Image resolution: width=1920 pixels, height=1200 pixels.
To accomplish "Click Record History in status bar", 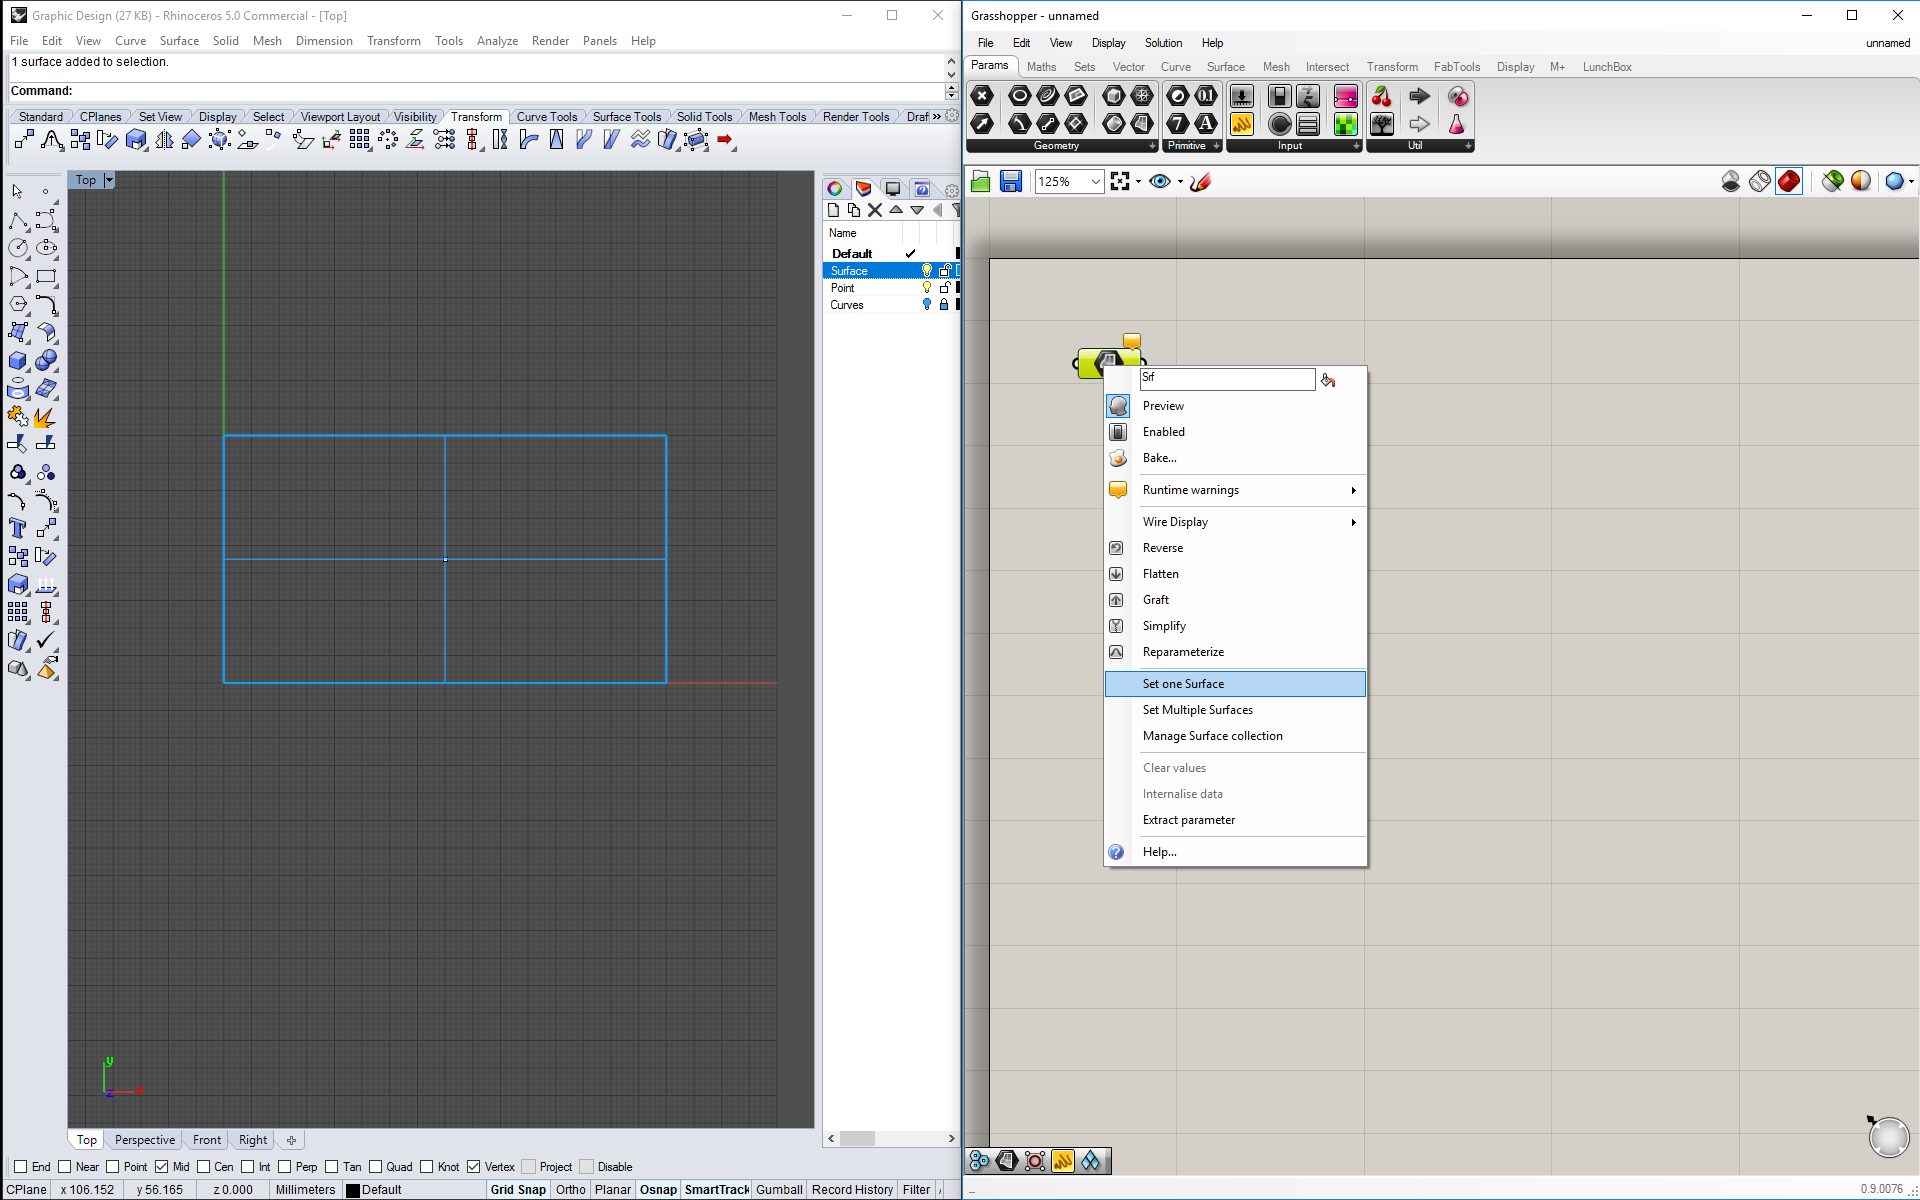I will [x=852, y=1190].
